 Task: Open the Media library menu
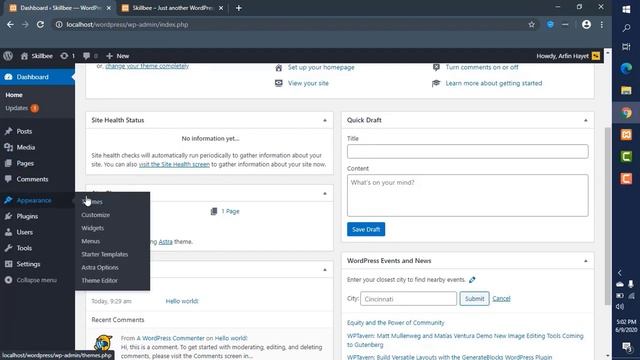tap(26, 147)
